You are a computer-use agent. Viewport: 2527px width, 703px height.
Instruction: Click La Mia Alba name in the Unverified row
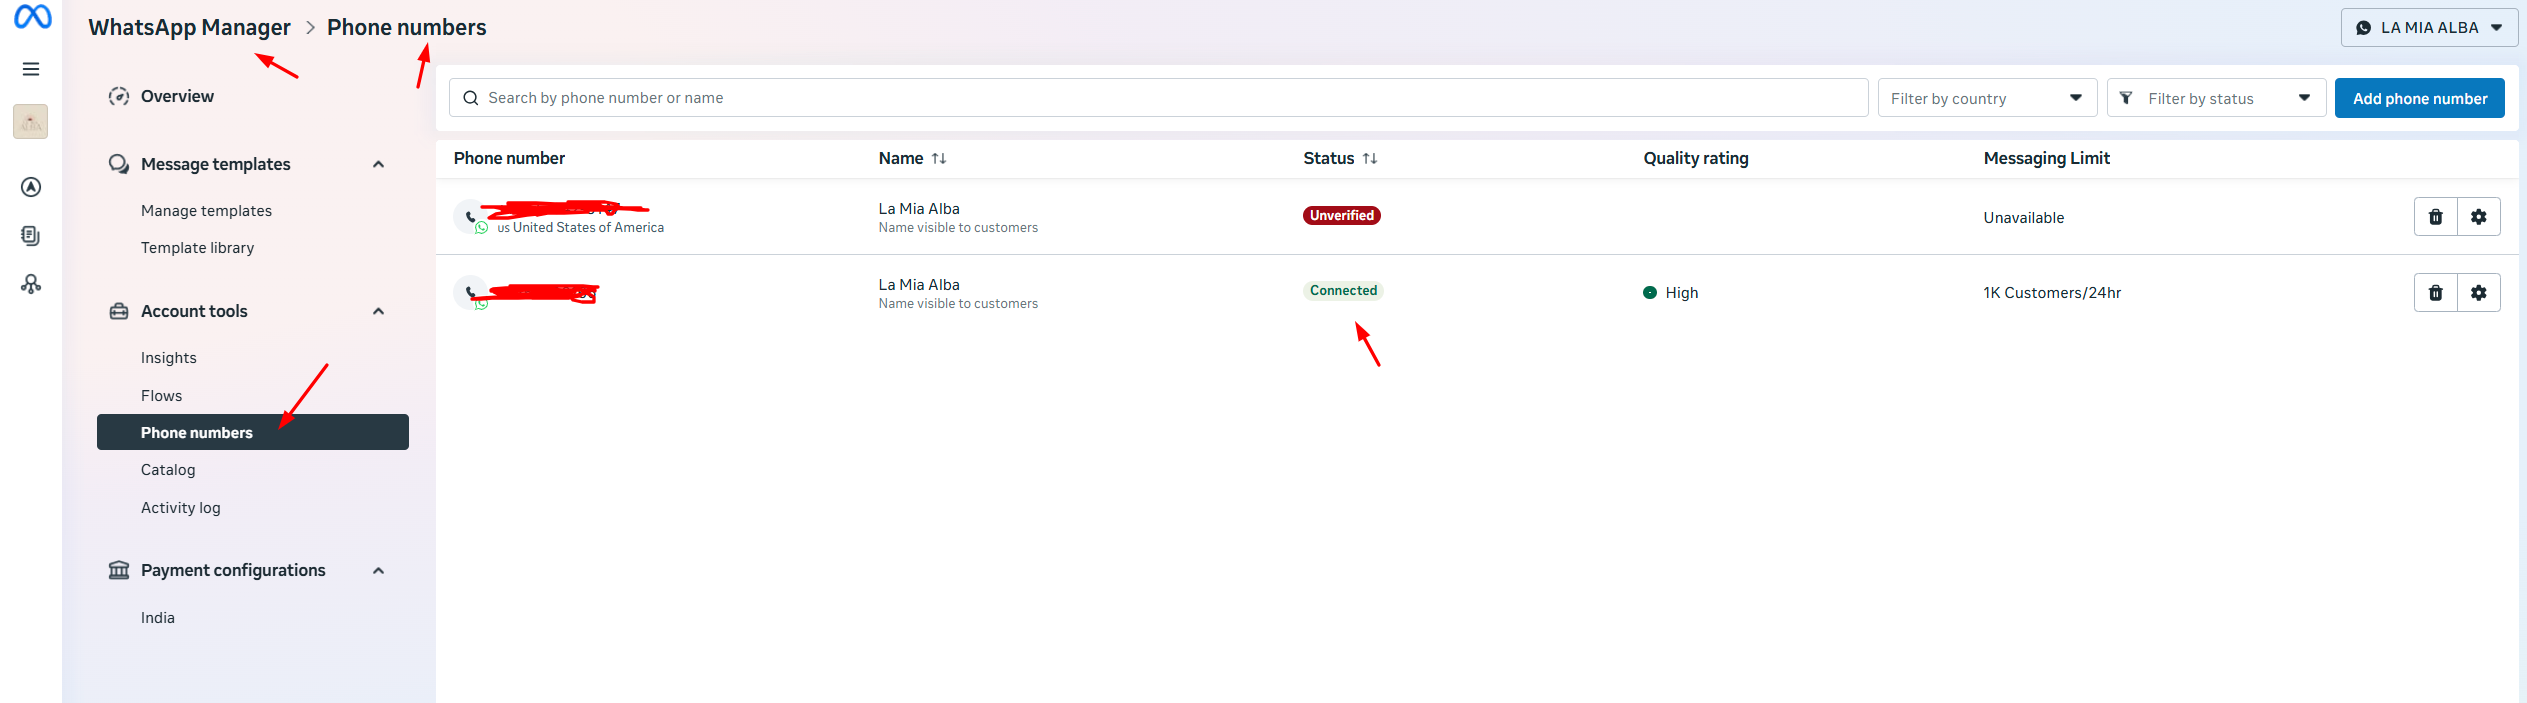click(919, 209)
